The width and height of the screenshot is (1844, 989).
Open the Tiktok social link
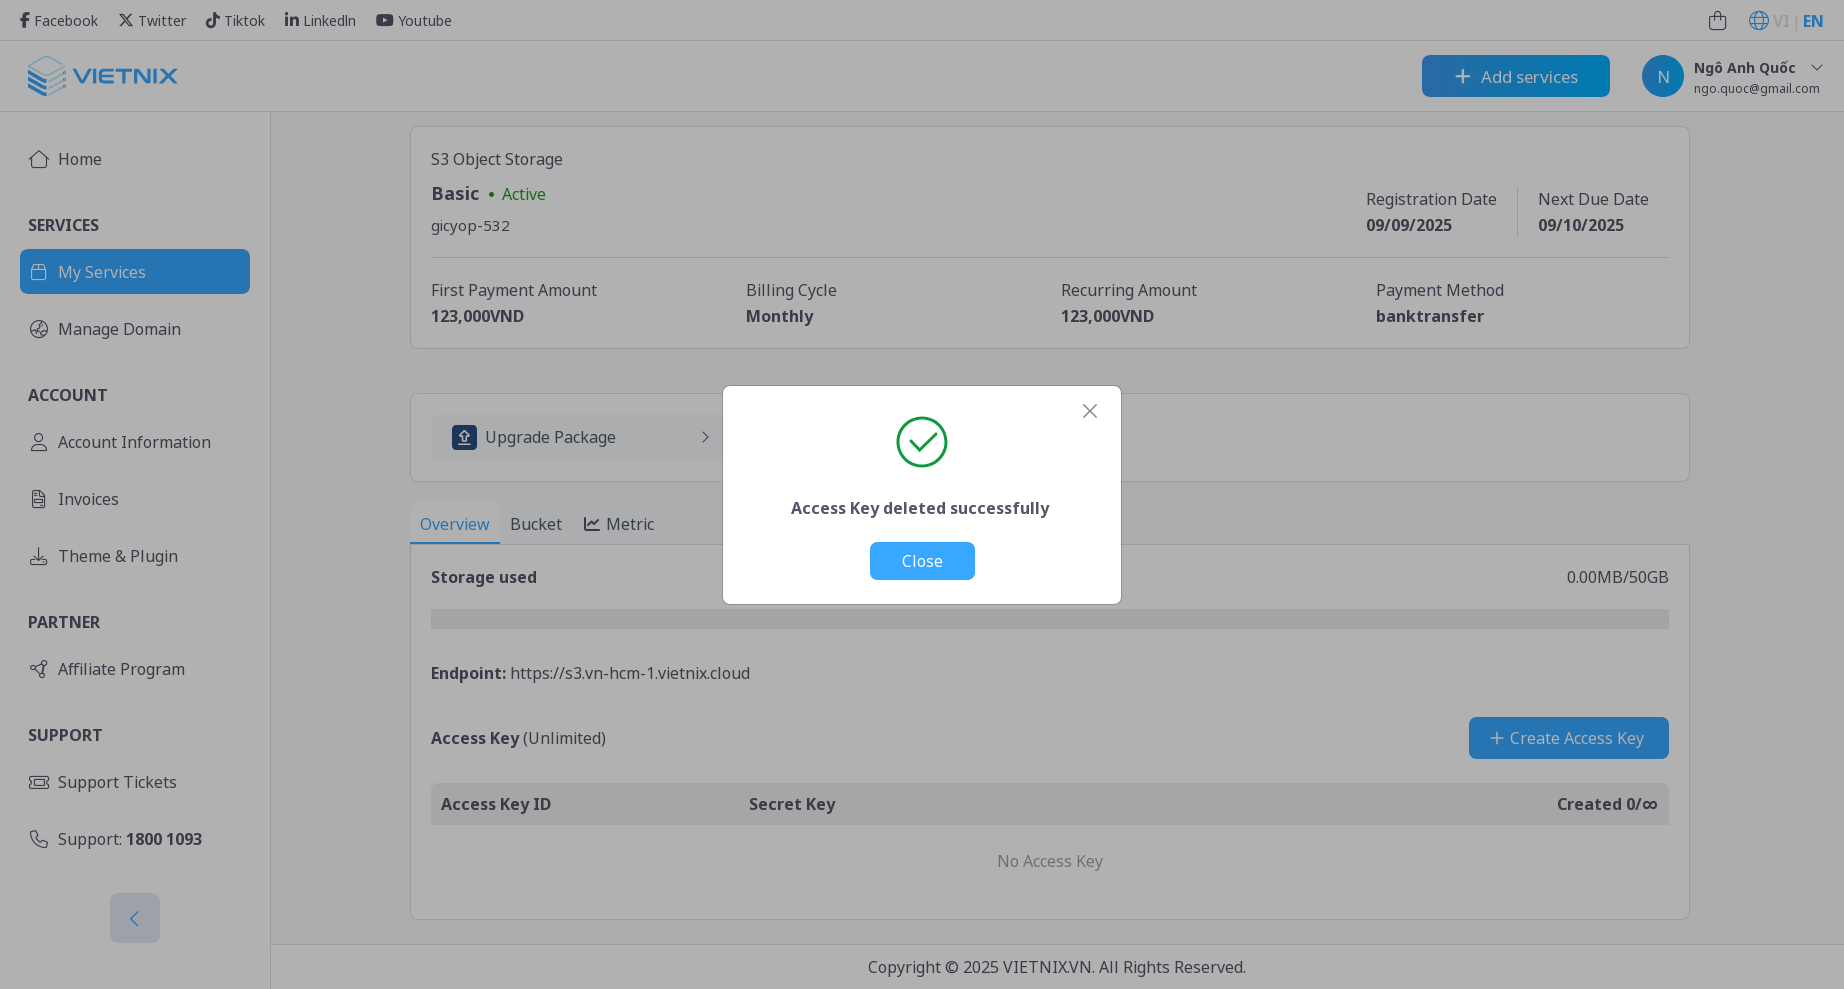click(x=235, y=20)
